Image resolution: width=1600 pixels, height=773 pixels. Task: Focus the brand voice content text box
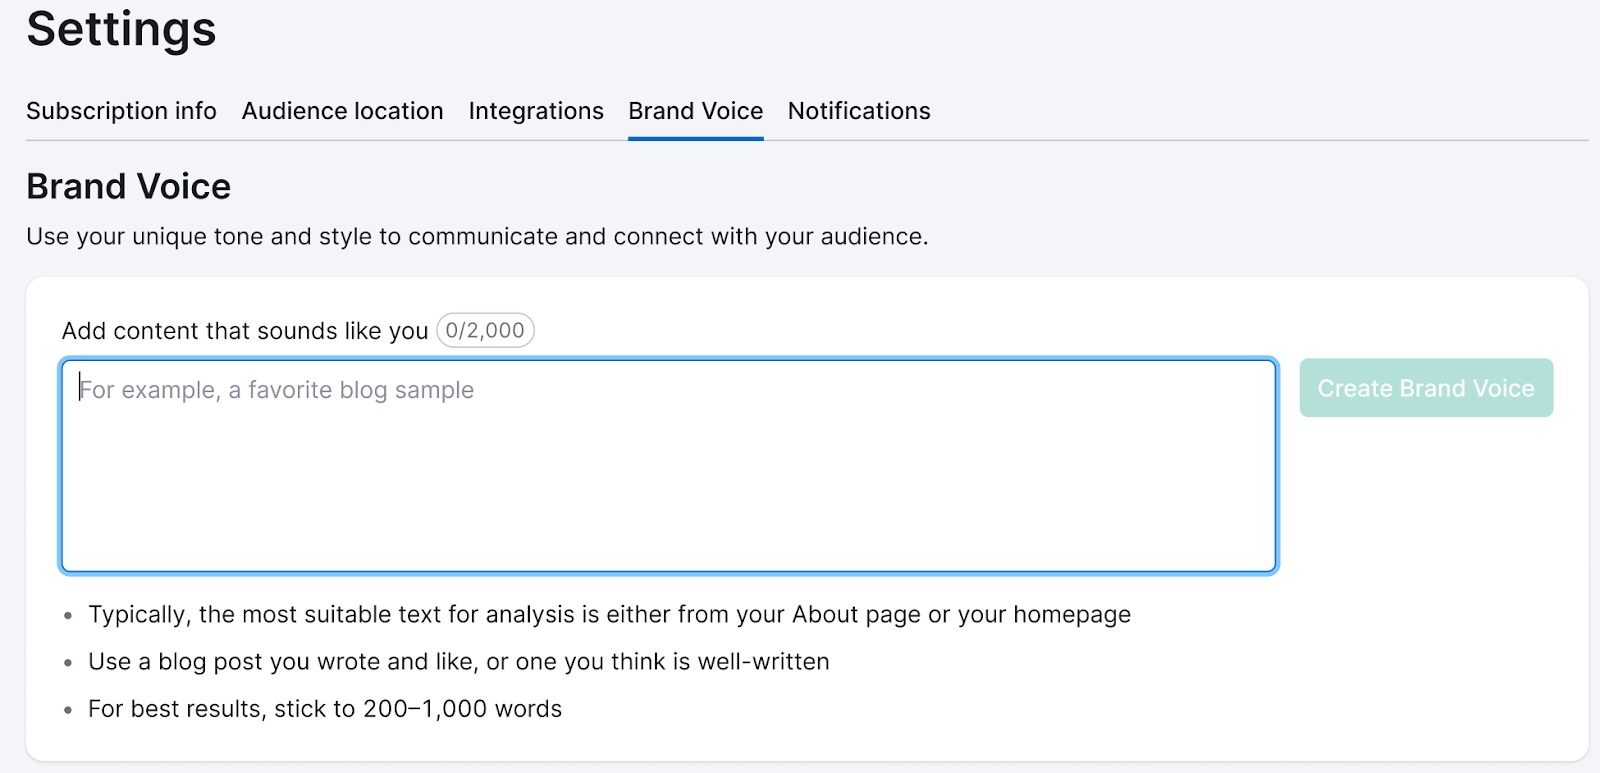point(668,480)
